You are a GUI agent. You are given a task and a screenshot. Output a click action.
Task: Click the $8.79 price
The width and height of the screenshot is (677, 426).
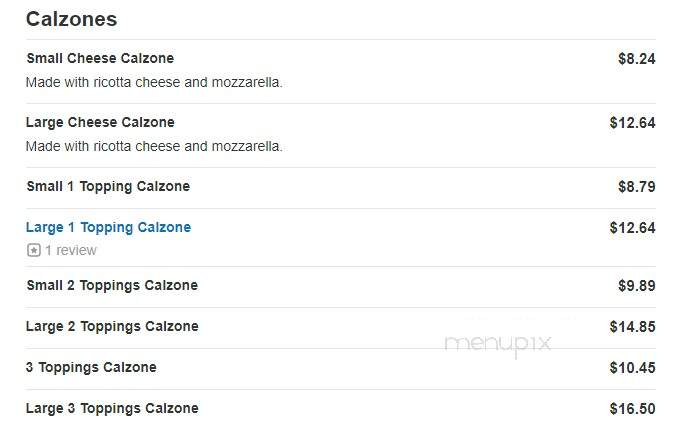click(636, 187)
